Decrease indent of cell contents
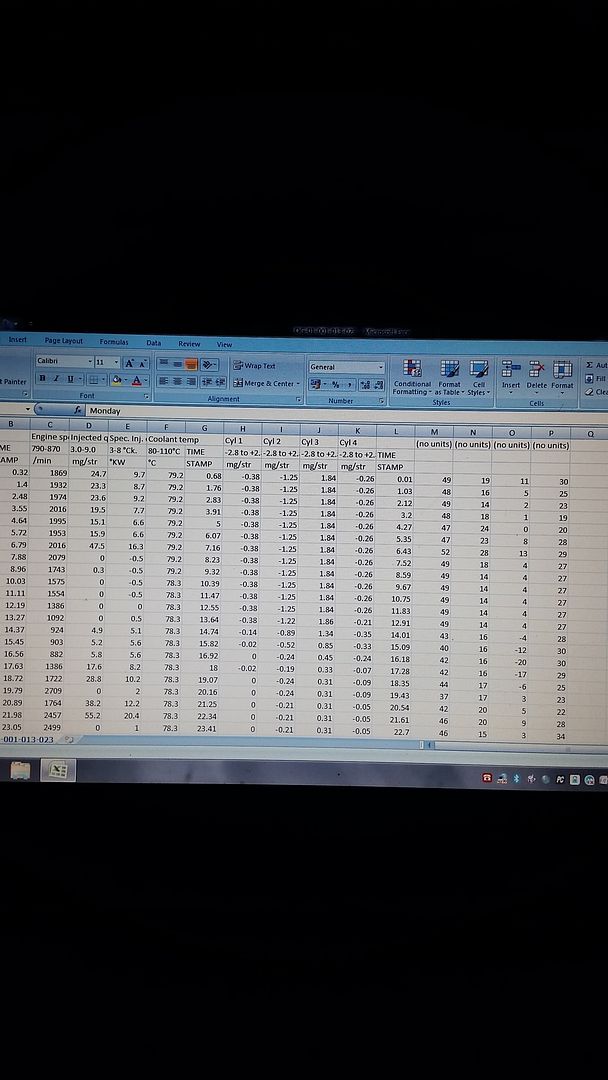Viewport: 608px width, 1080px height. pyautogui.click(x=205, y=382)
